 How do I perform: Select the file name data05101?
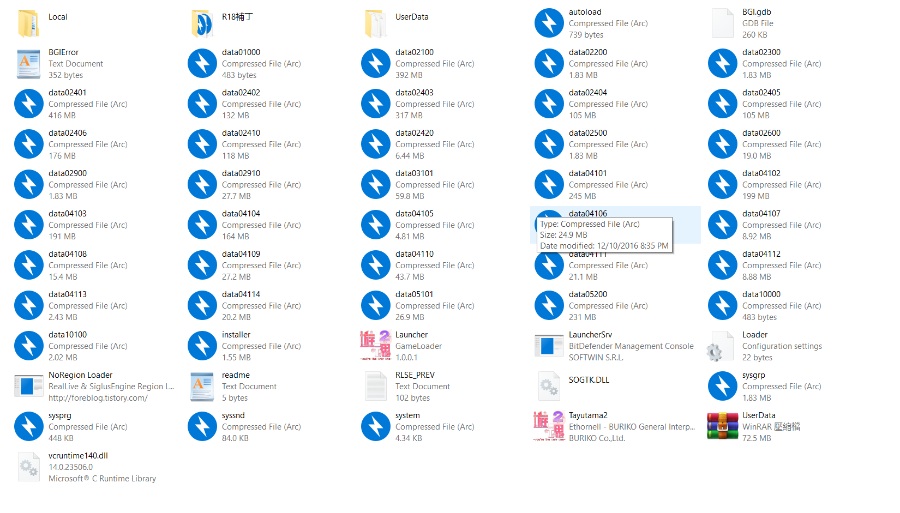414,294
